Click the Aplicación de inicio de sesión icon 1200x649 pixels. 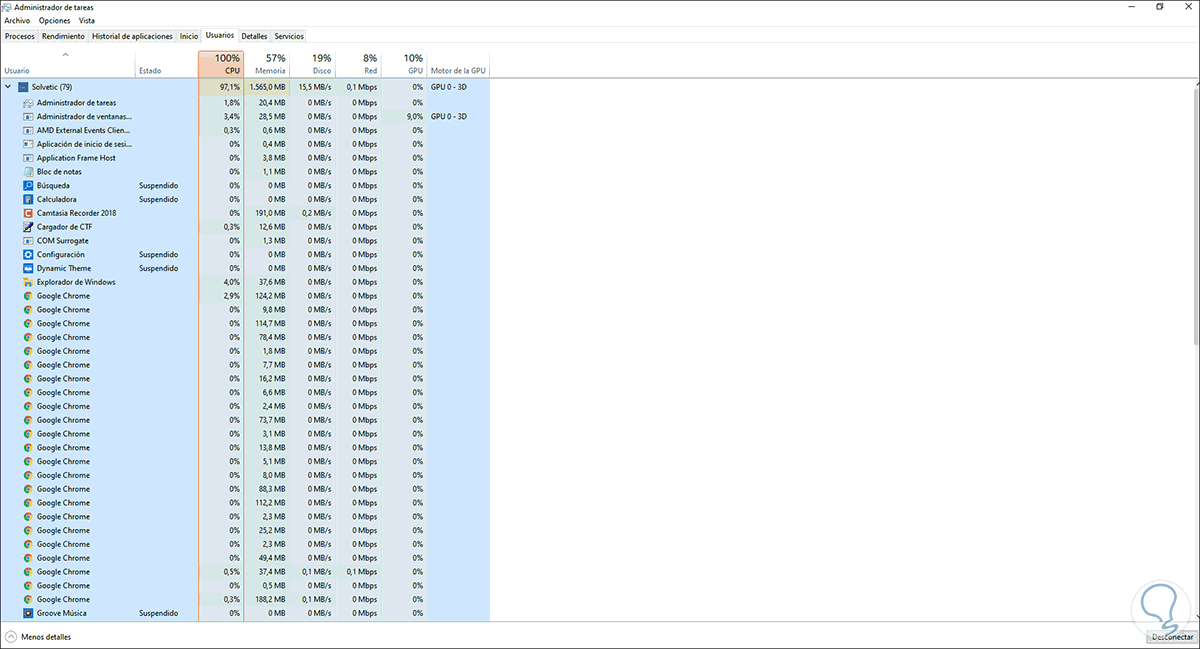tap(28, 144)
